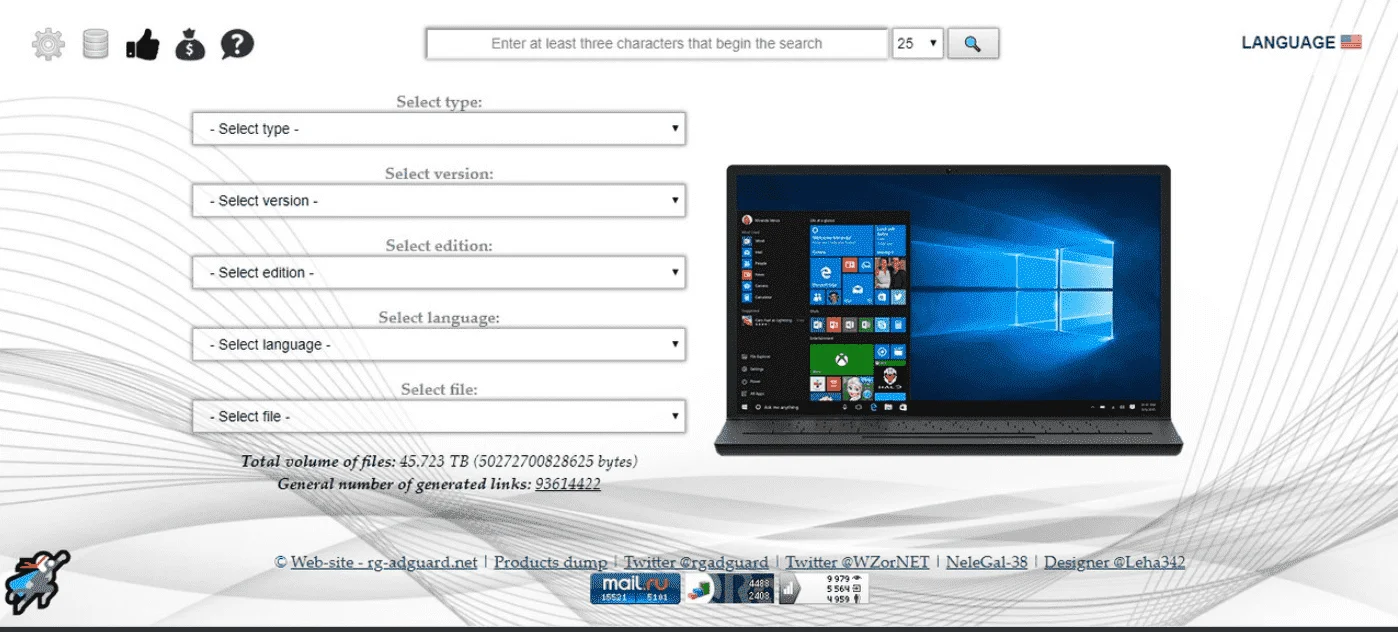Open the Web-site rg-adguard.net link
Image resolution: width=1398 pixels, height=632 pixels.
pos(384,562)
